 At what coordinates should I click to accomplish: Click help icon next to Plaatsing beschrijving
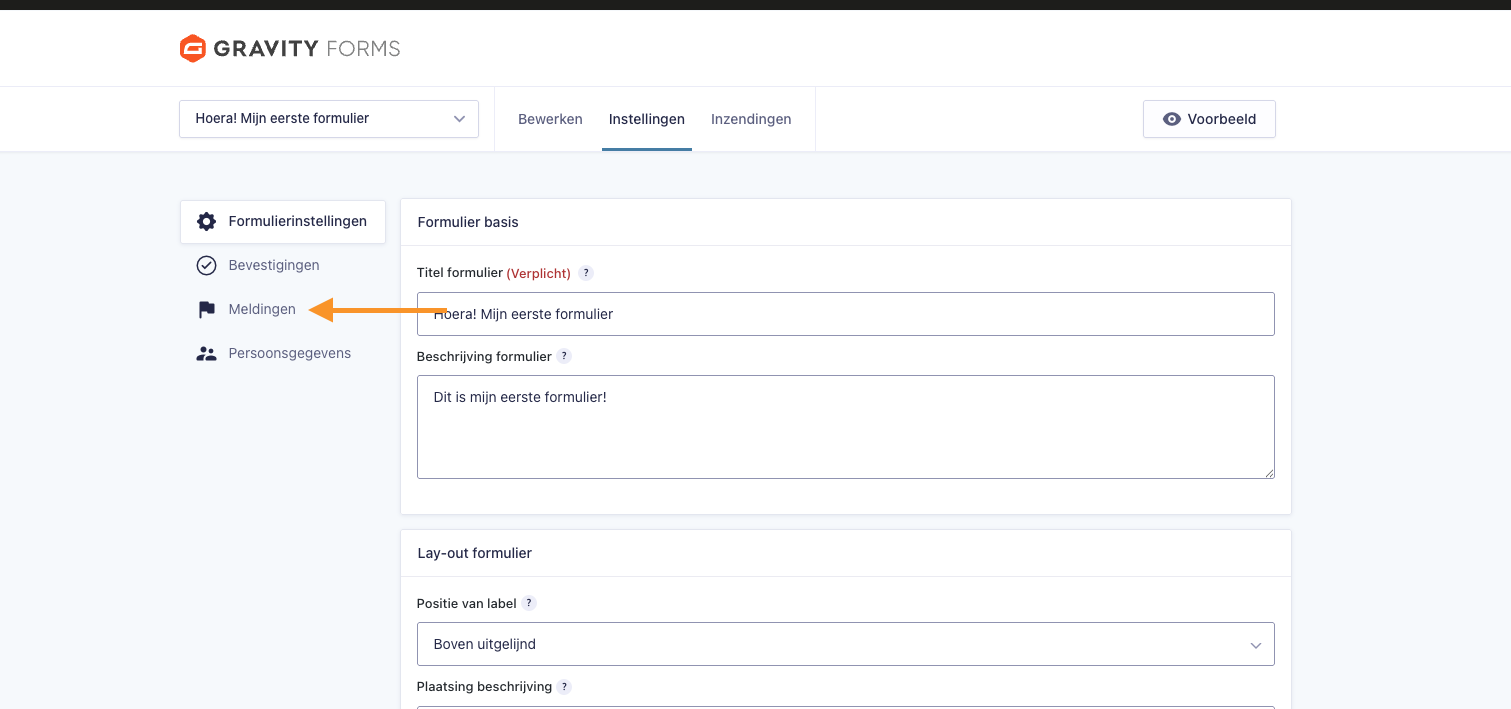(x=564, y=687)
